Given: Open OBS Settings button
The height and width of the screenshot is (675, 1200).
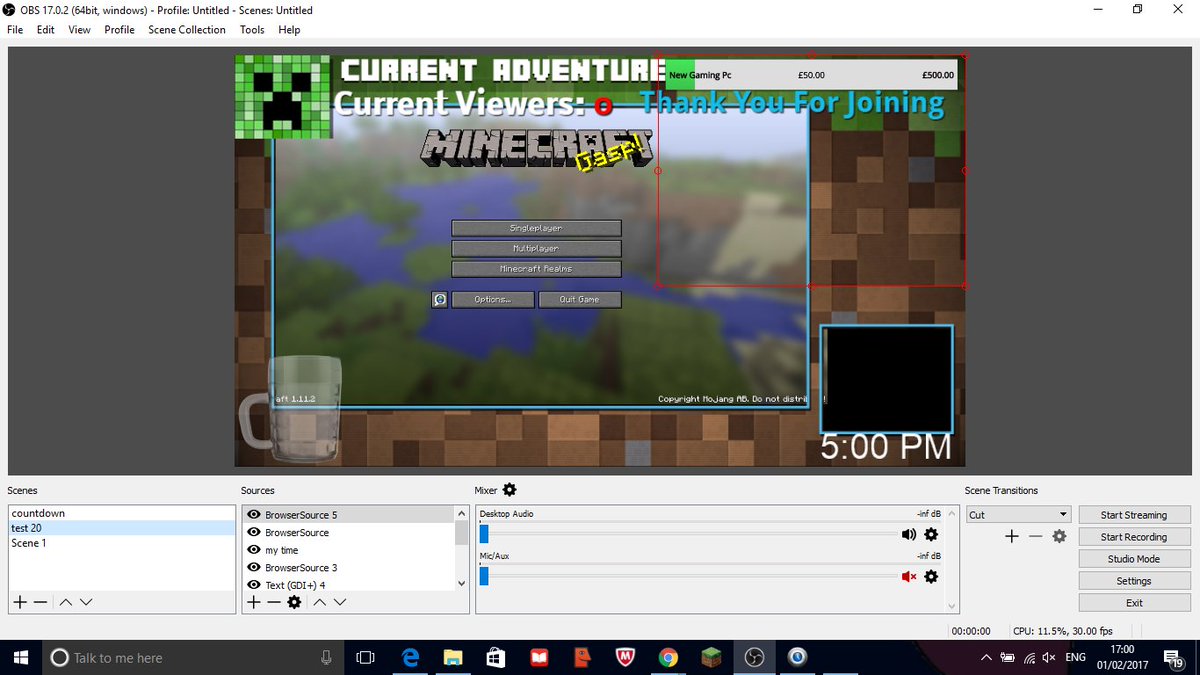Looking at the screenshot, I should coord(1134,581).
